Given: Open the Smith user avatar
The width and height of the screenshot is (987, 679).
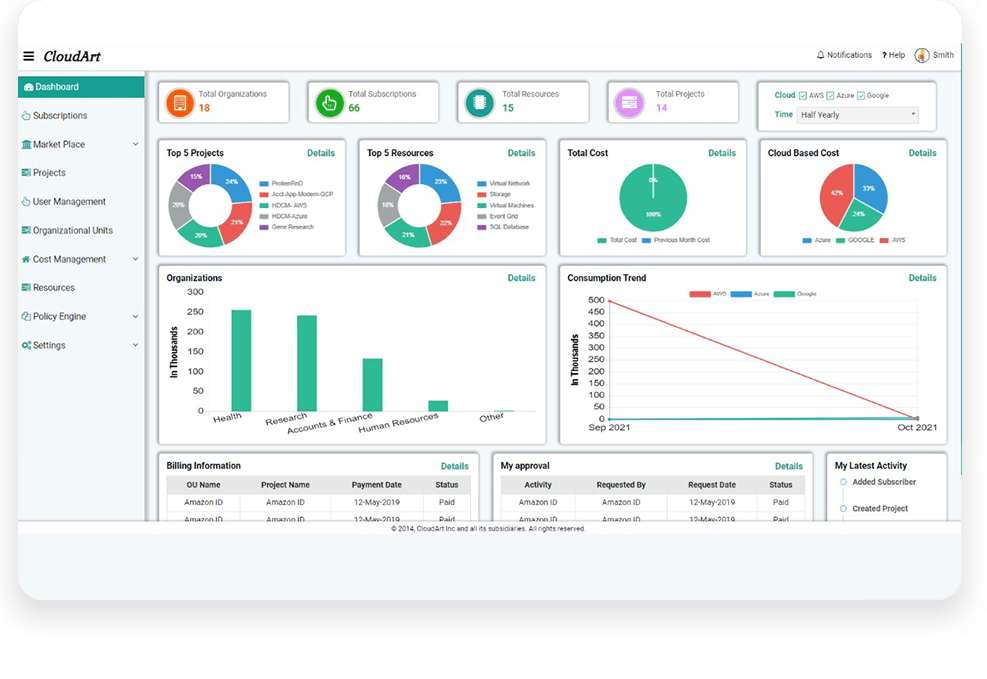Looking at the screenshot, I should [922, 55].
